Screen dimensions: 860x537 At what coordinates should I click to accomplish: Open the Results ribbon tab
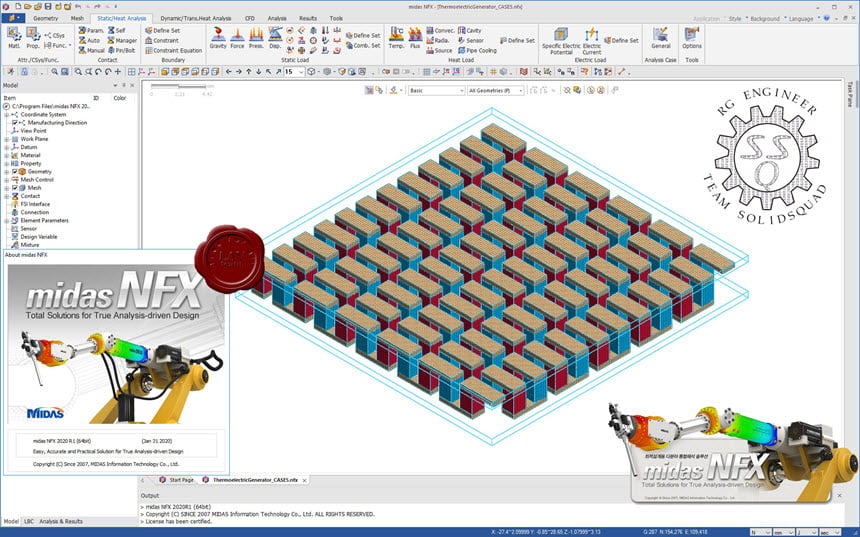pos(308,18)
